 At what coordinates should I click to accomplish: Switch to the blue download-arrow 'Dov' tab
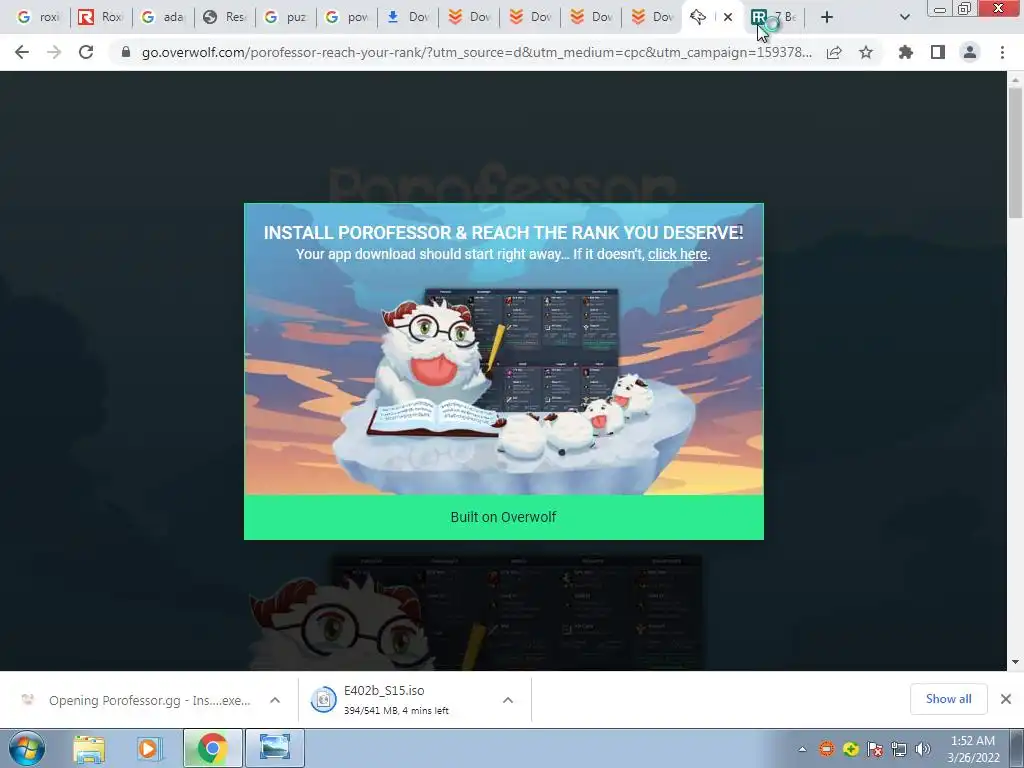(x=408, y=17)
